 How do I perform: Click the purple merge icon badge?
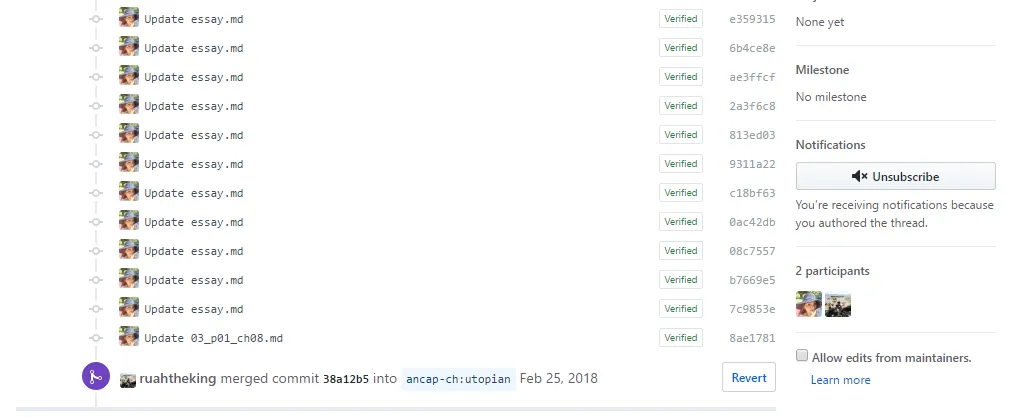[96, 377]
